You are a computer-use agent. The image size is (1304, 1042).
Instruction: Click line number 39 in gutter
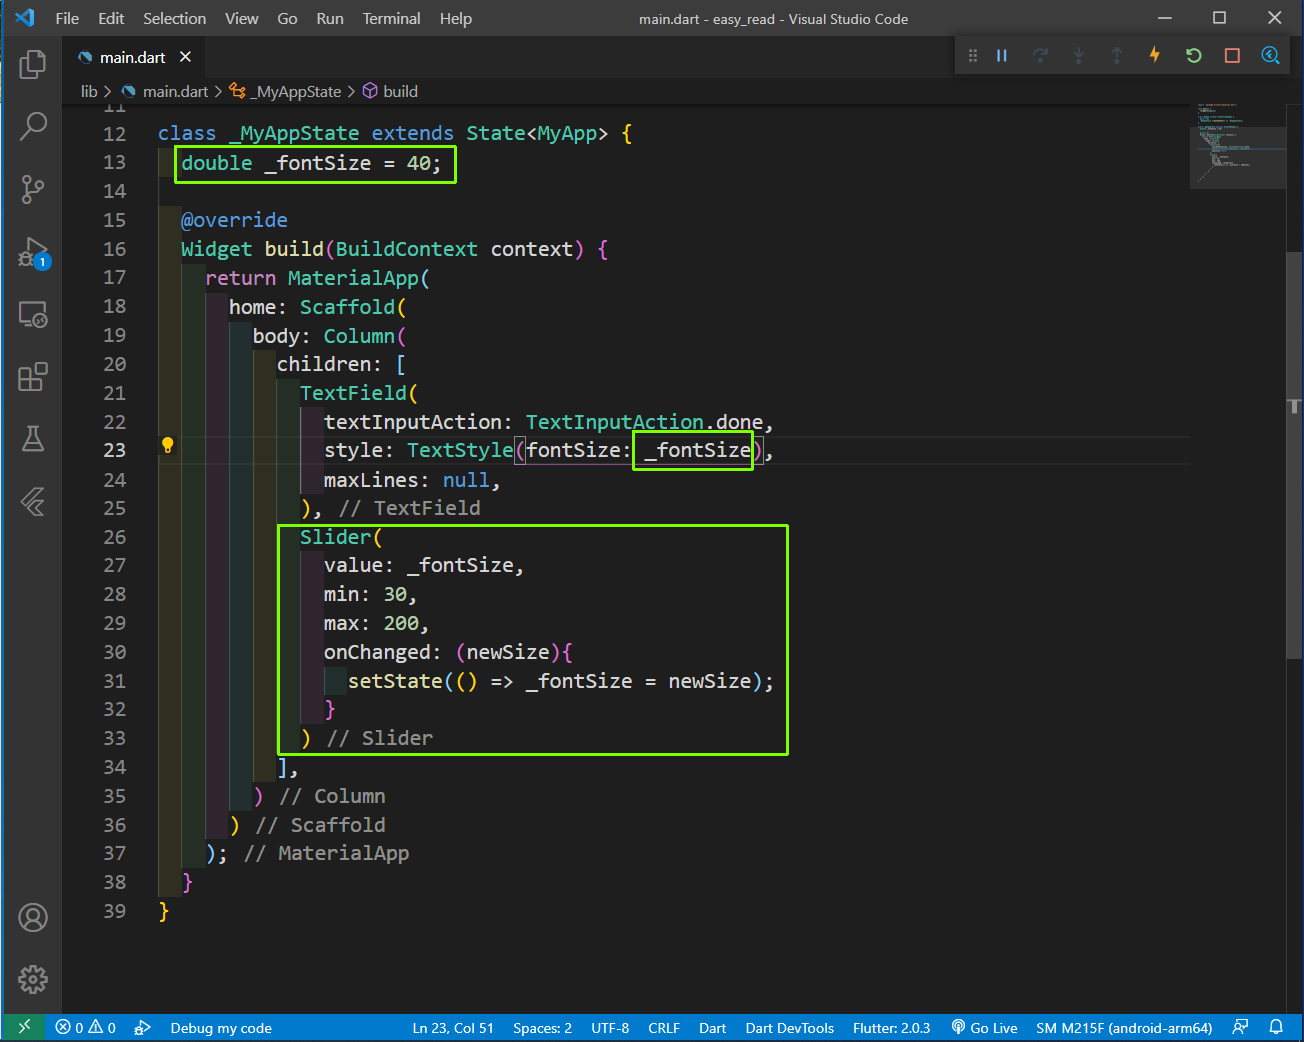point(115,911)
